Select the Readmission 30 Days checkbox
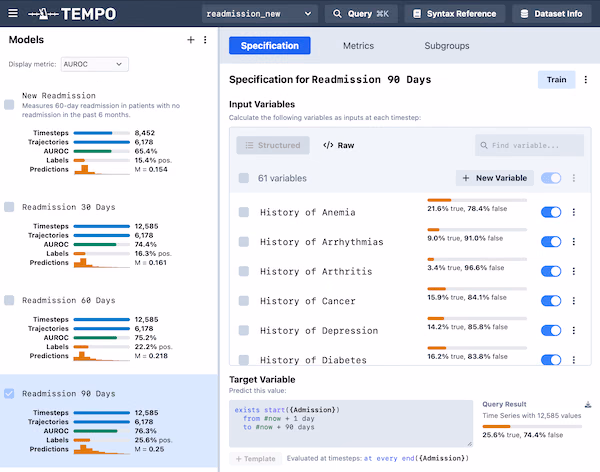Image resolution: width=600 pixels, height=472 pixels. (9, 207)
